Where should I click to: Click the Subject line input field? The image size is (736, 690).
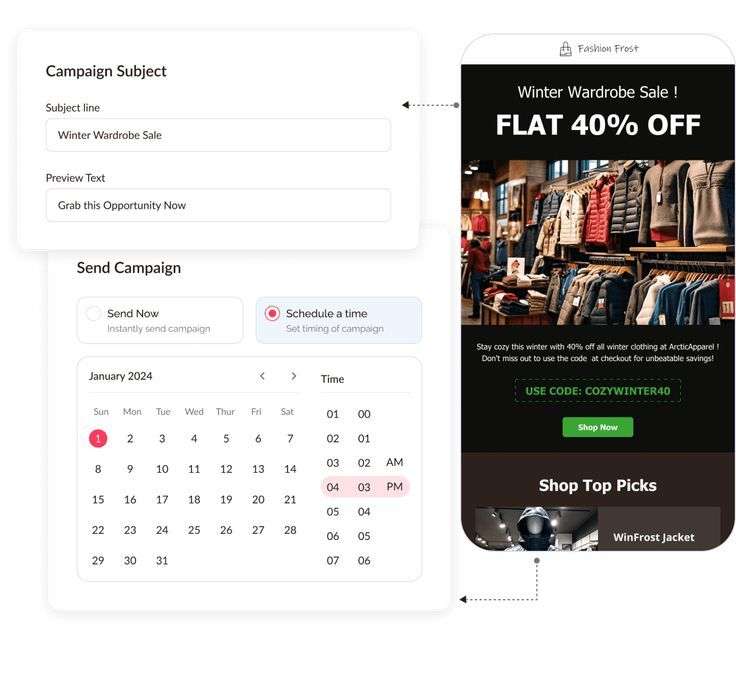pos(218,135)
